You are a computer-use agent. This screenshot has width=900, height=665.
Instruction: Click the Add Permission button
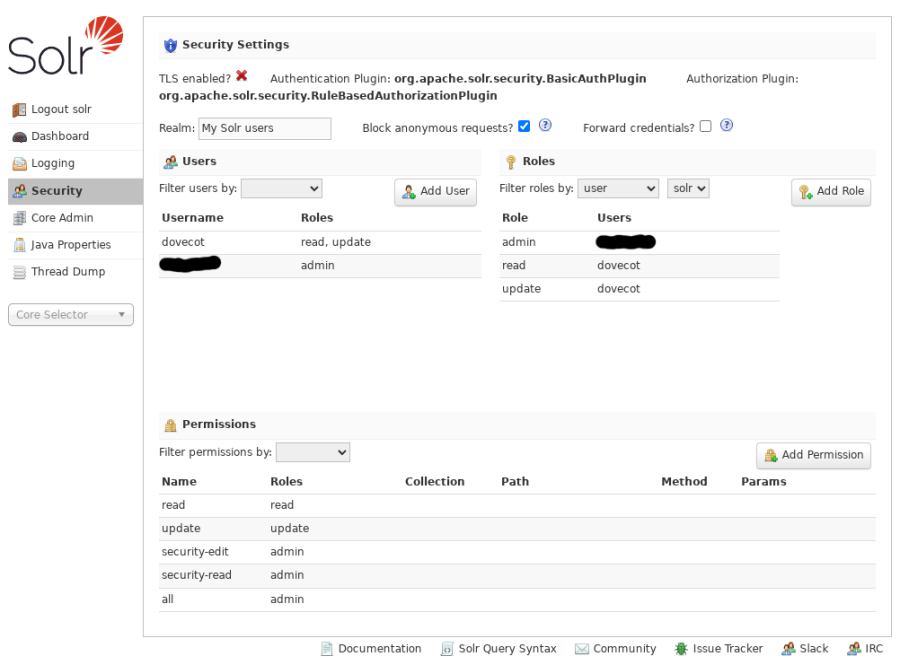pyautogui.click(x=813, y=456)
